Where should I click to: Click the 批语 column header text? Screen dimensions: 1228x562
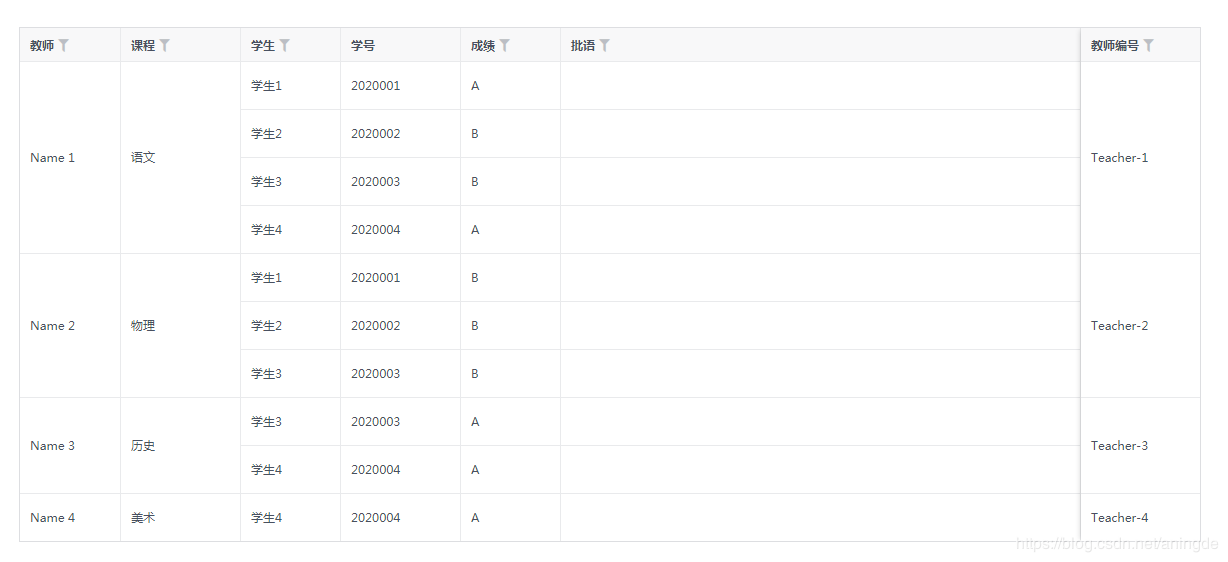click(x=583, y=45)
